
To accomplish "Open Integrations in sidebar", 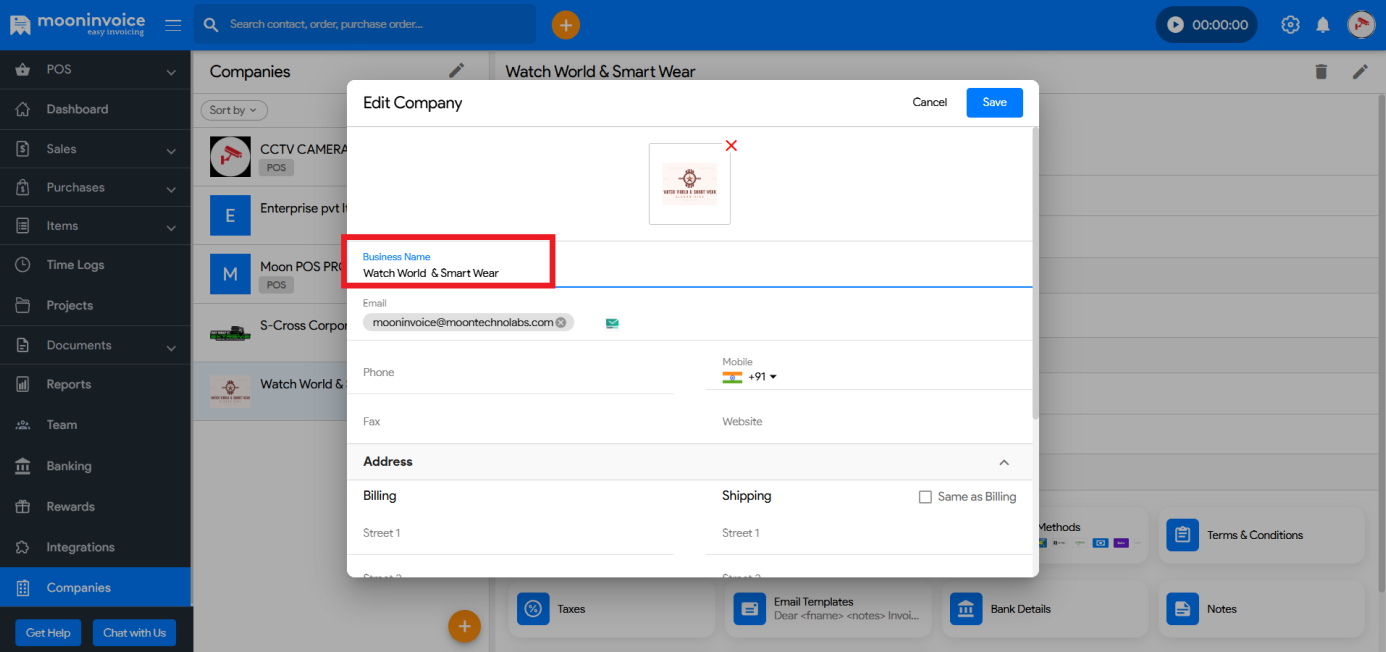I will [95, 547].
